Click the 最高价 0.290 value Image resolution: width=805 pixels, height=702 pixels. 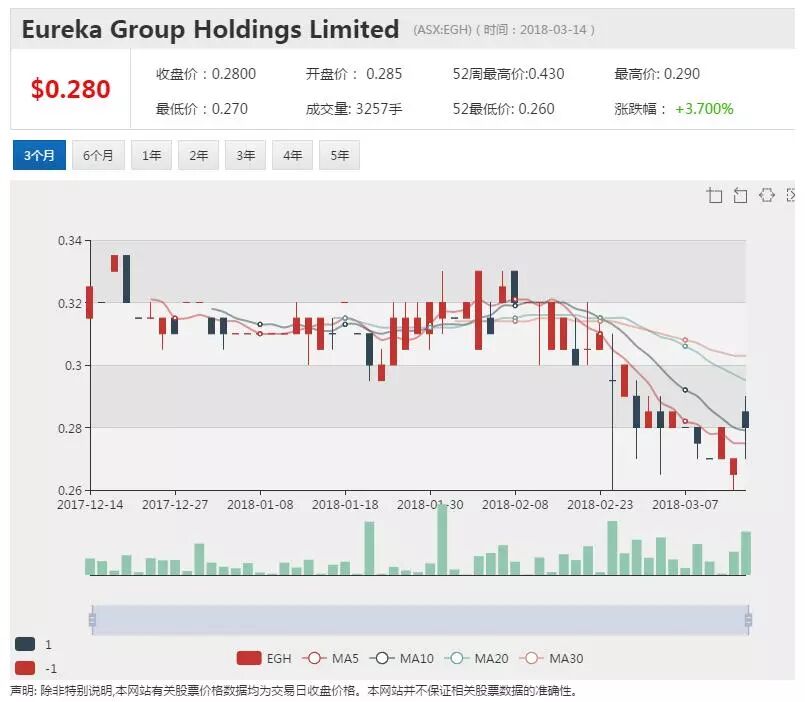click(657, 74)
